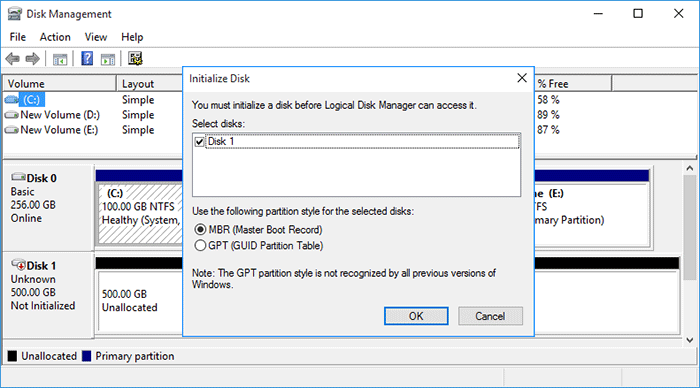Open the View menu
The image size is (700, 388).
(96, 37)
